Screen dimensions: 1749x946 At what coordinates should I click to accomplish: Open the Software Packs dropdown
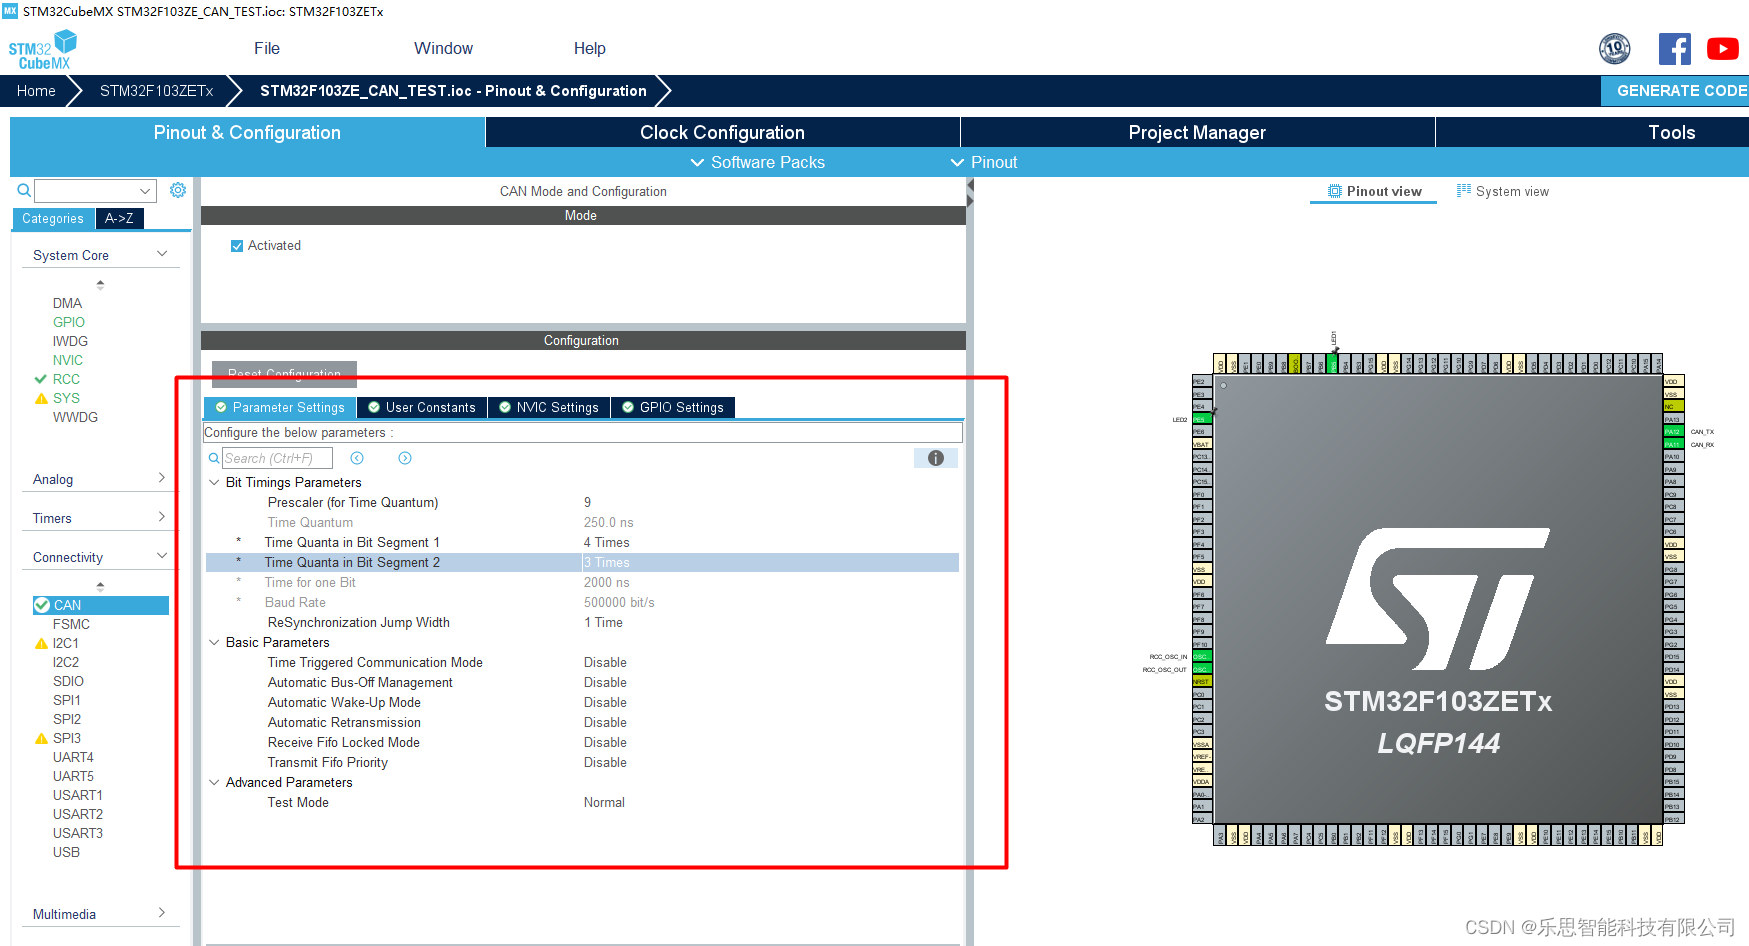point(757,162)
